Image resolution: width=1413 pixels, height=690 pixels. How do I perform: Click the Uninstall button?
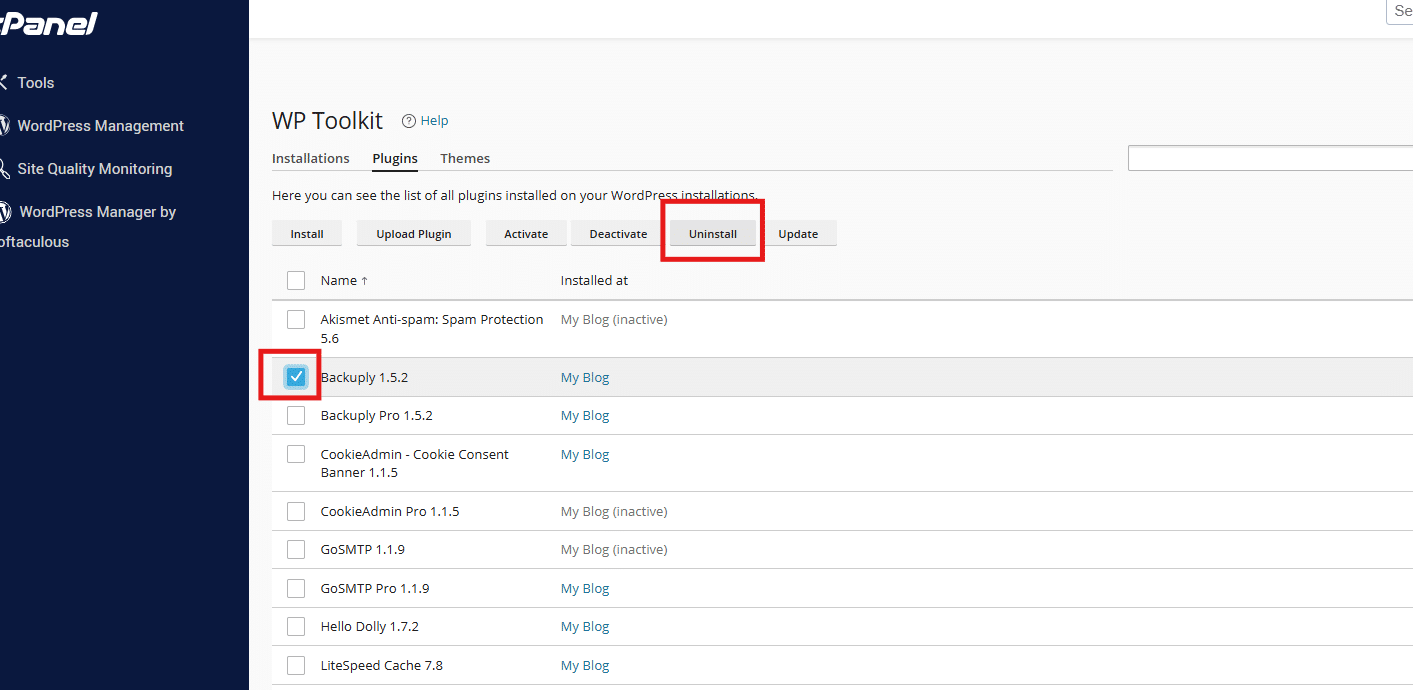(712, 233)
